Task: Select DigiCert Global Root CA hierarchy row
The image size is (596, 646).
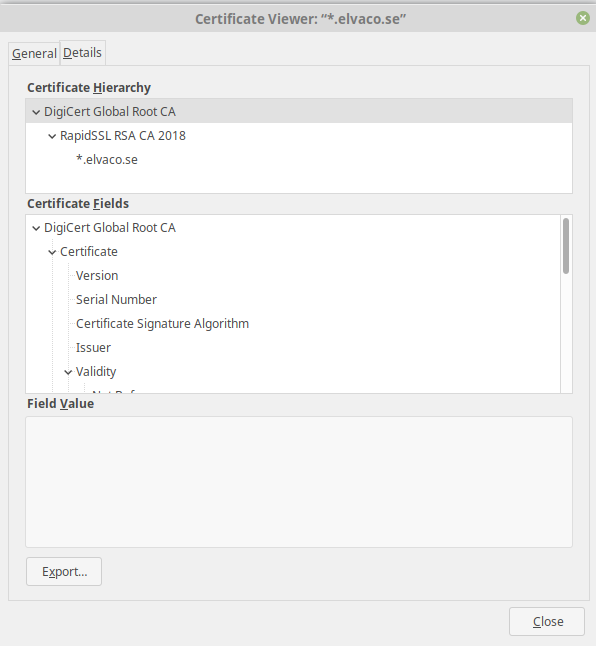Action: tap(299, 111)
